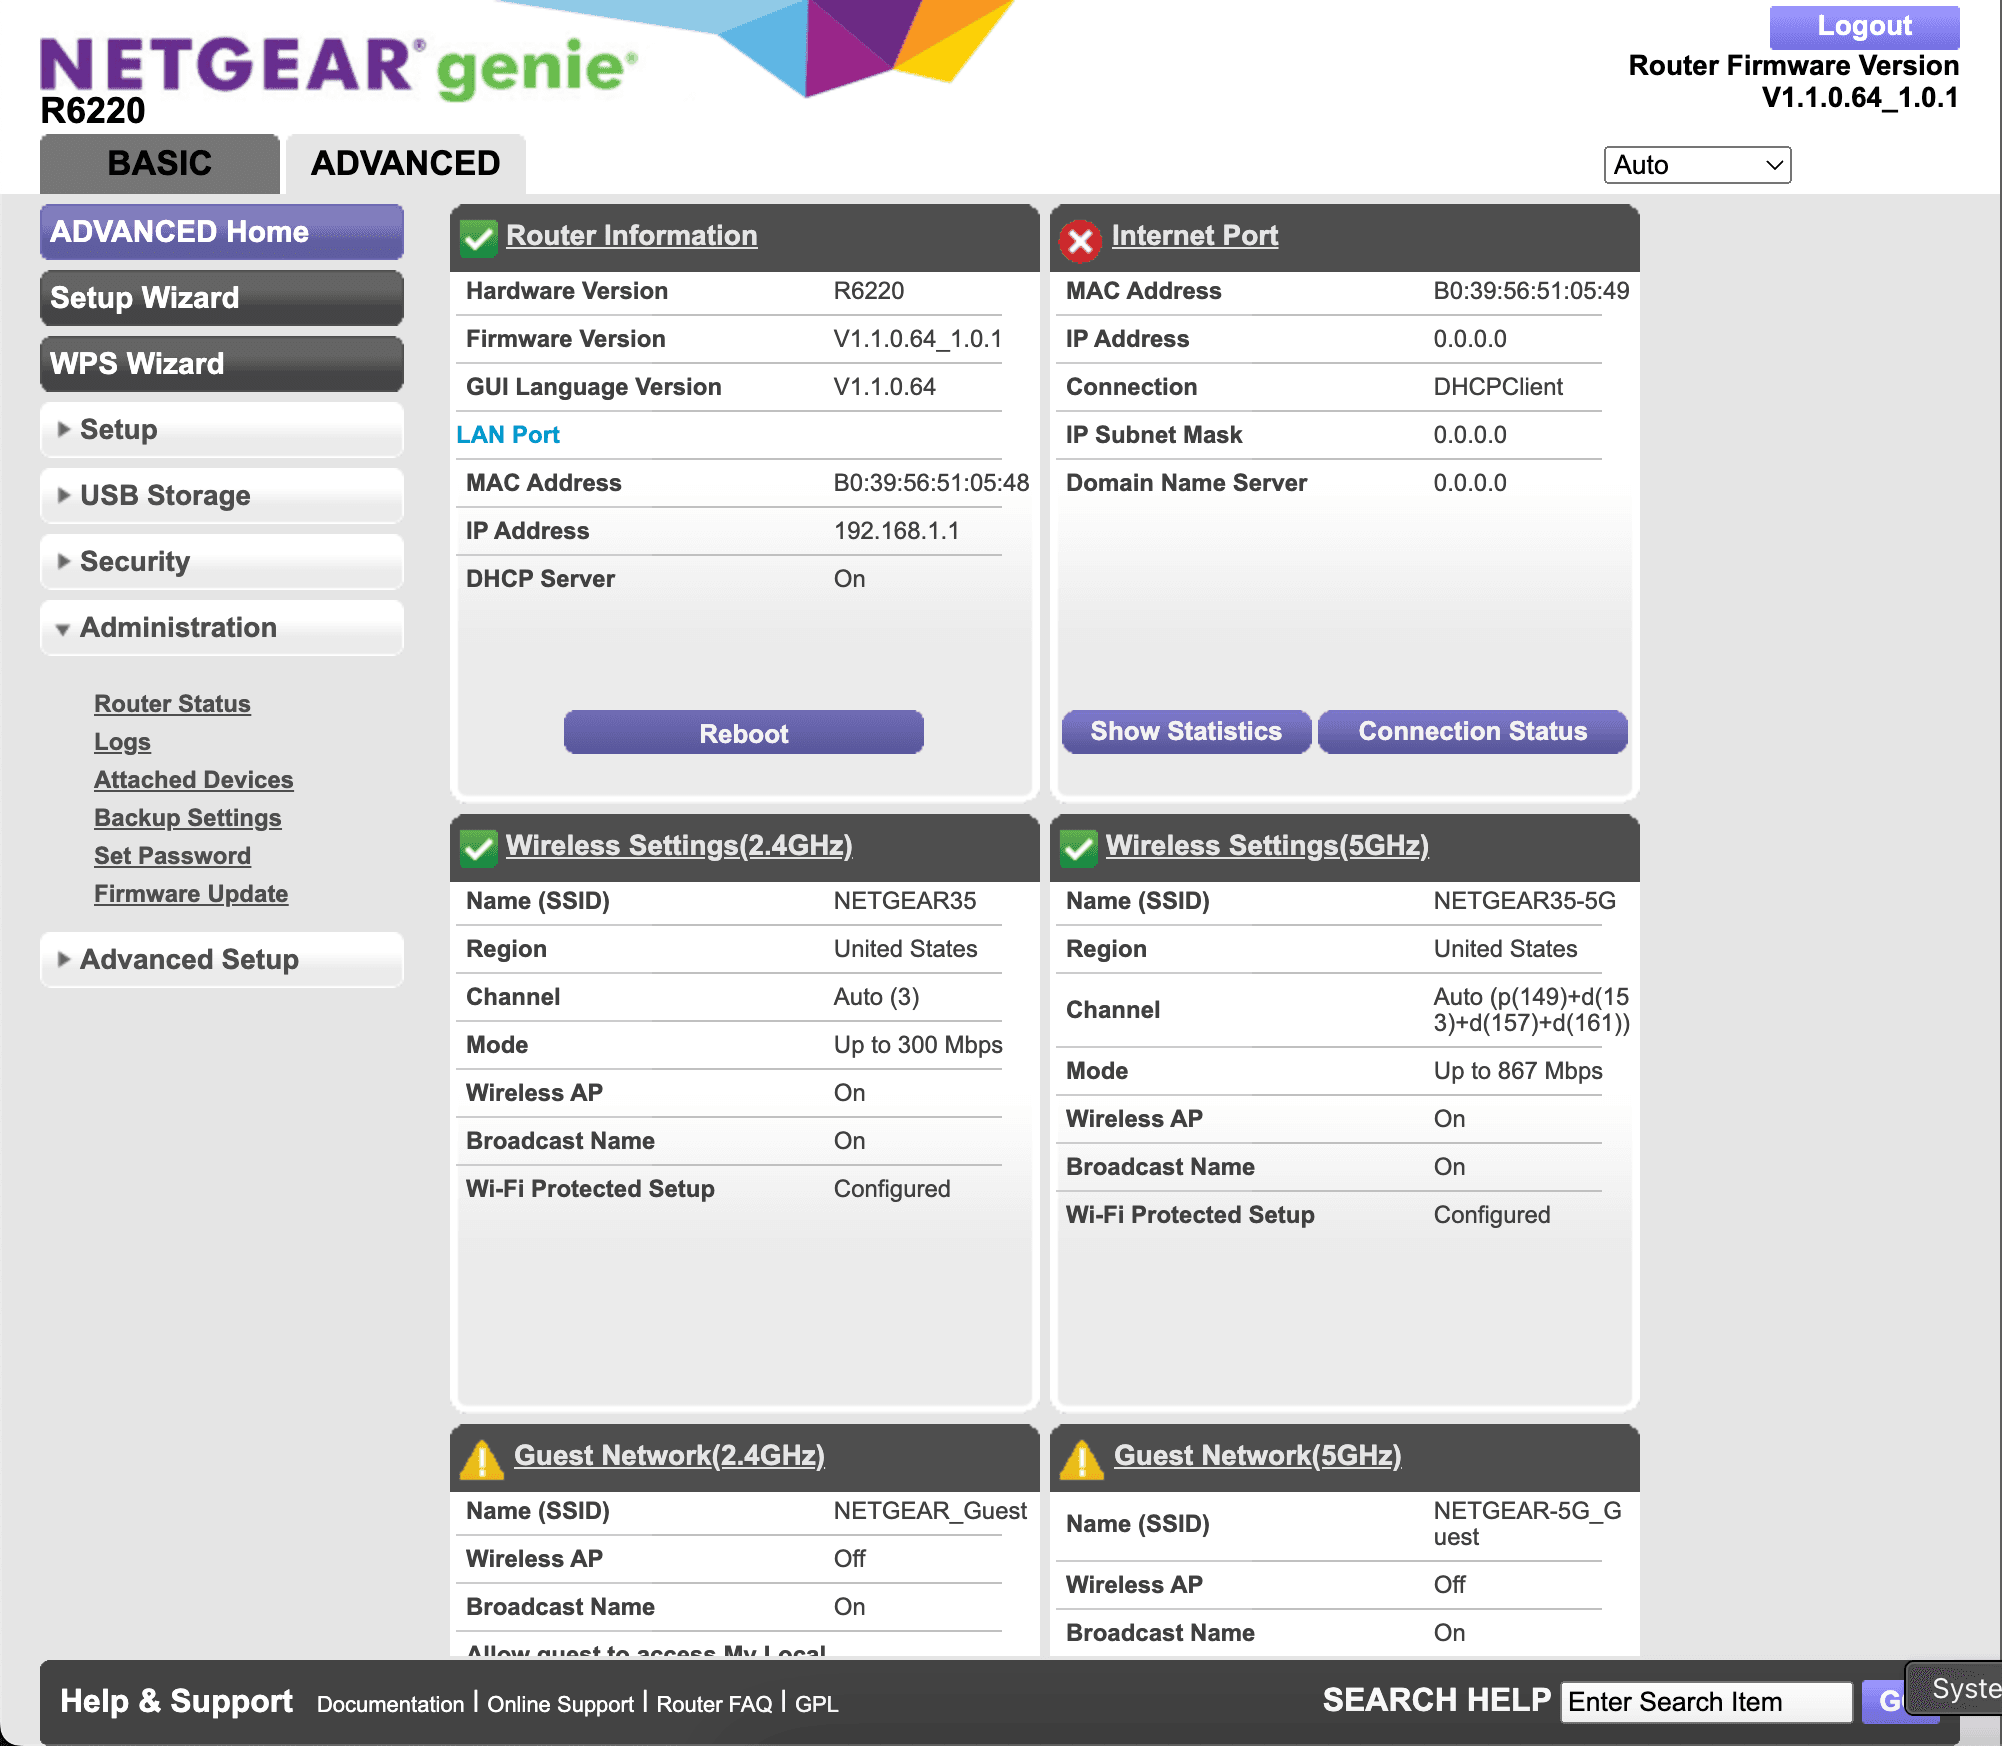Click the green check icon for Wireless Settings 2.4GHz

pyautogui.click(x=478, y=848)
